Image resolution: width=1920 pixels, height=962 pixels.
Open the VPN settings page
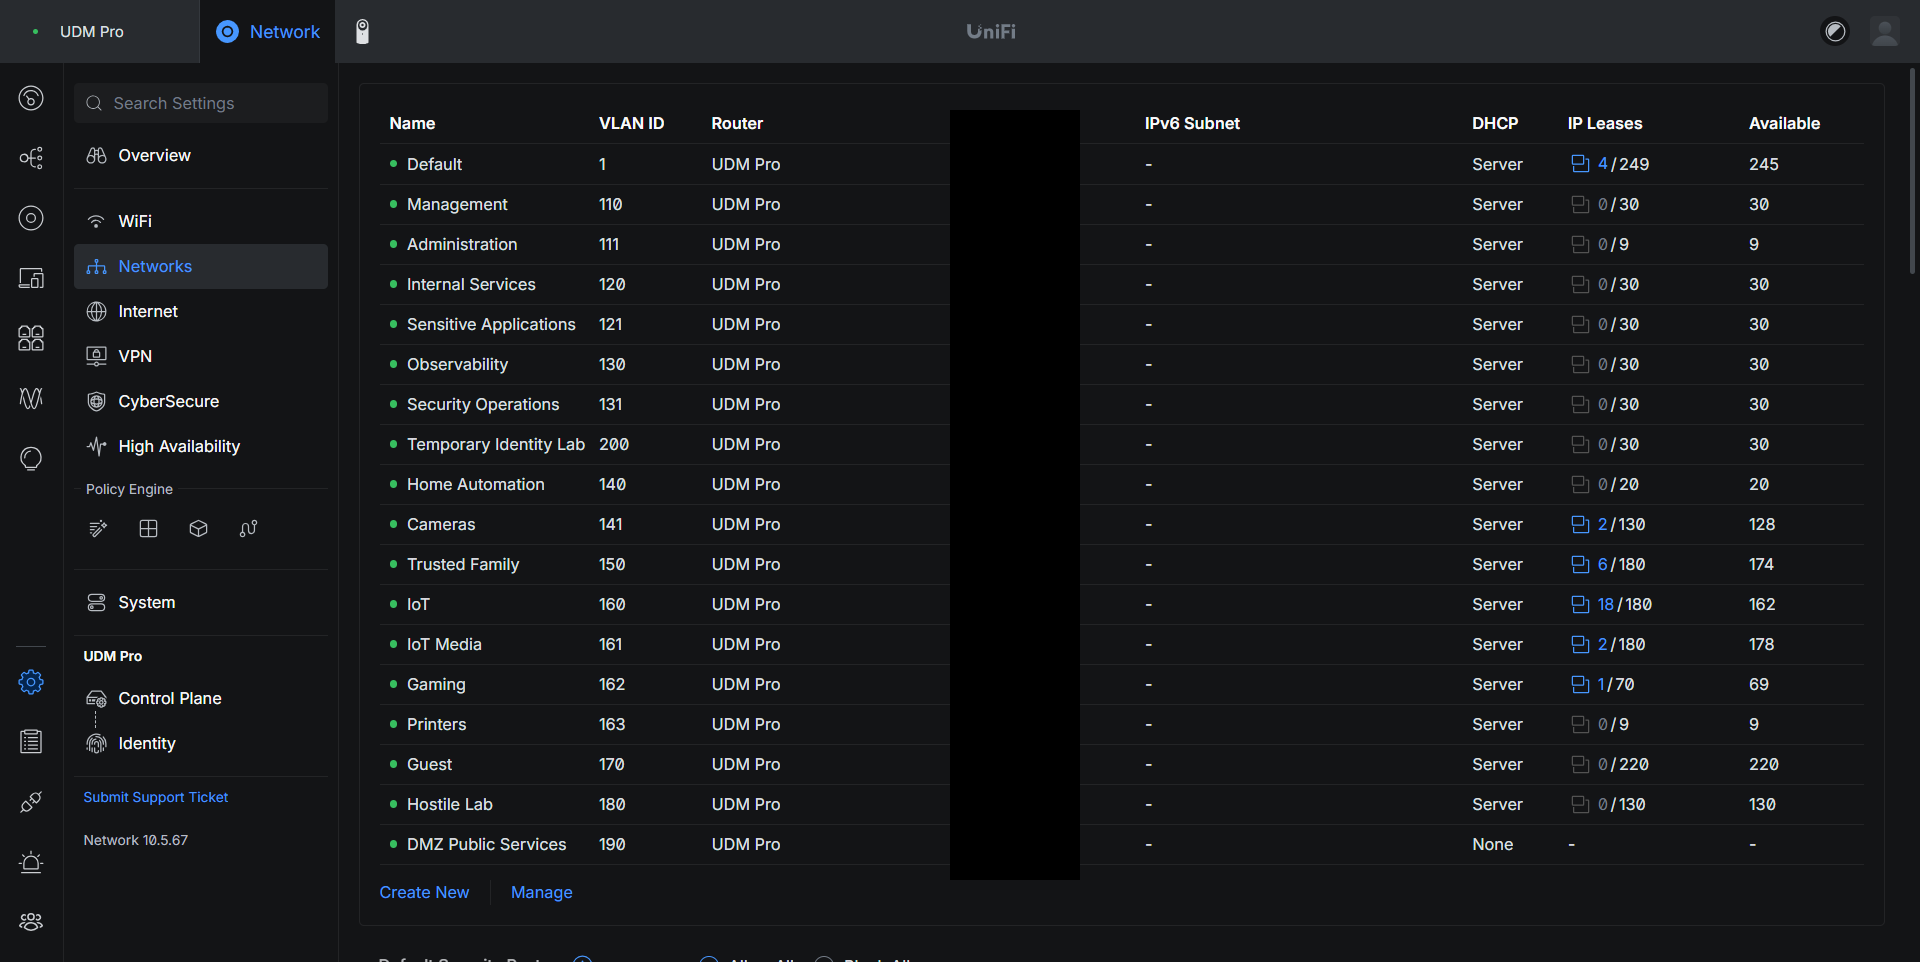pyautogui.click(x=201, y=356)
